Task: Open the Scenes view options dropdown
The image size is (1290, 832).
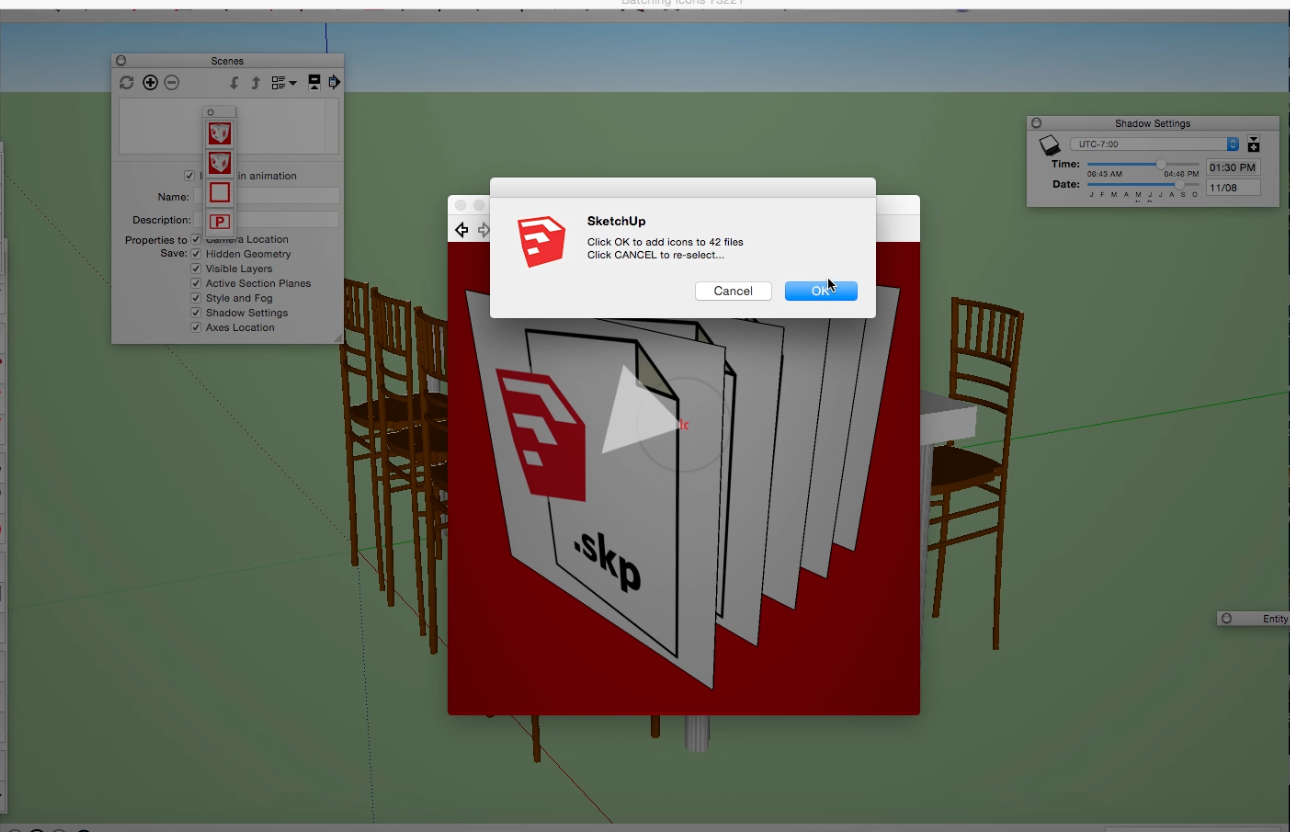Action: (284, 83)
